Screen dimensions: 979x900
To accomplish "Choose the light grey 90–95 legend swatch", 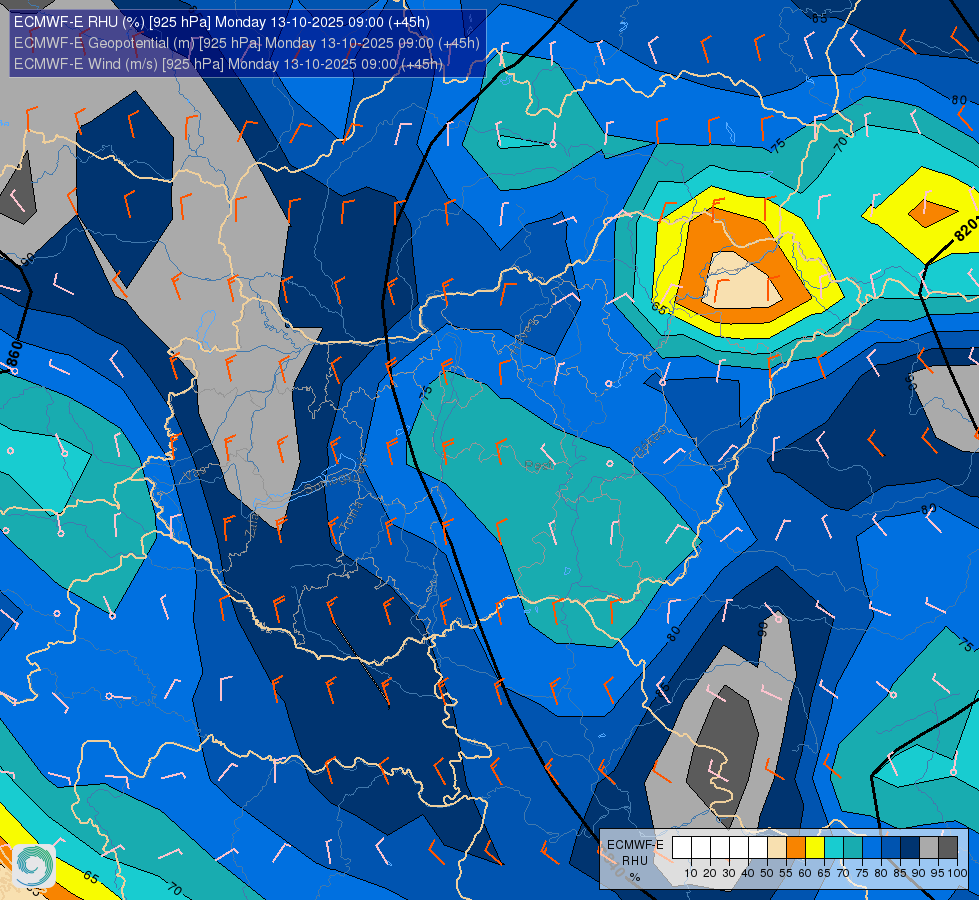I will coord(929,848).
